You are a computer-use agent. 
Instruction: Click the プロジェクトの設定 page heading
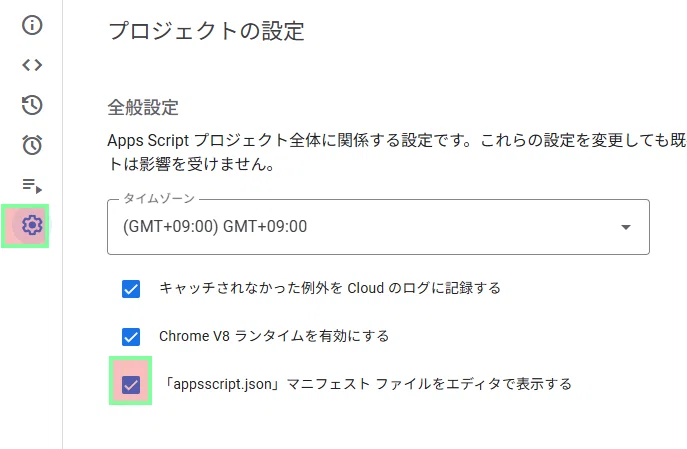[x=206, y=31]
